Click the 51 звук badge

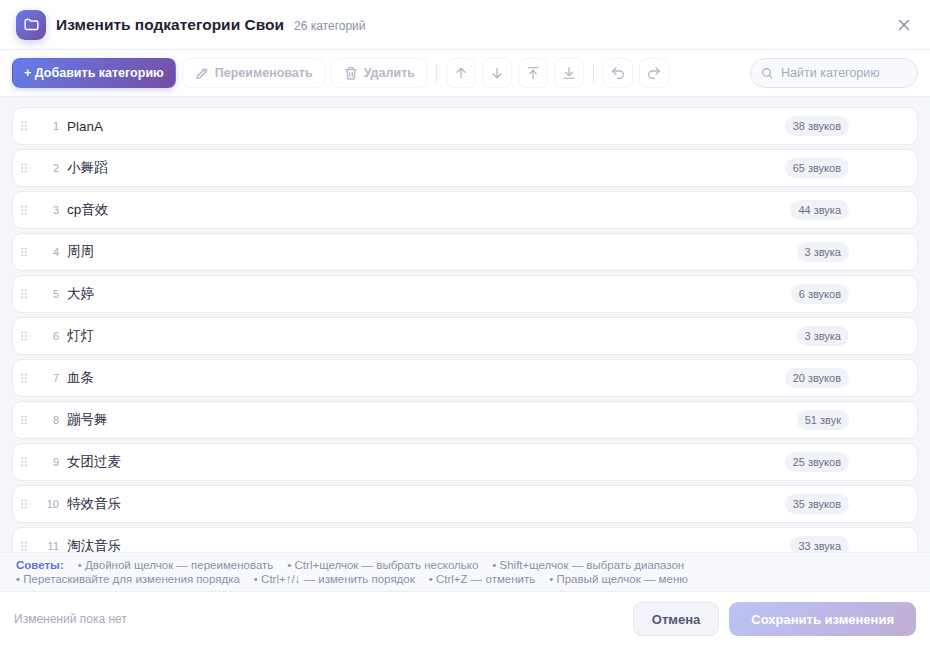tap(823, 420)
